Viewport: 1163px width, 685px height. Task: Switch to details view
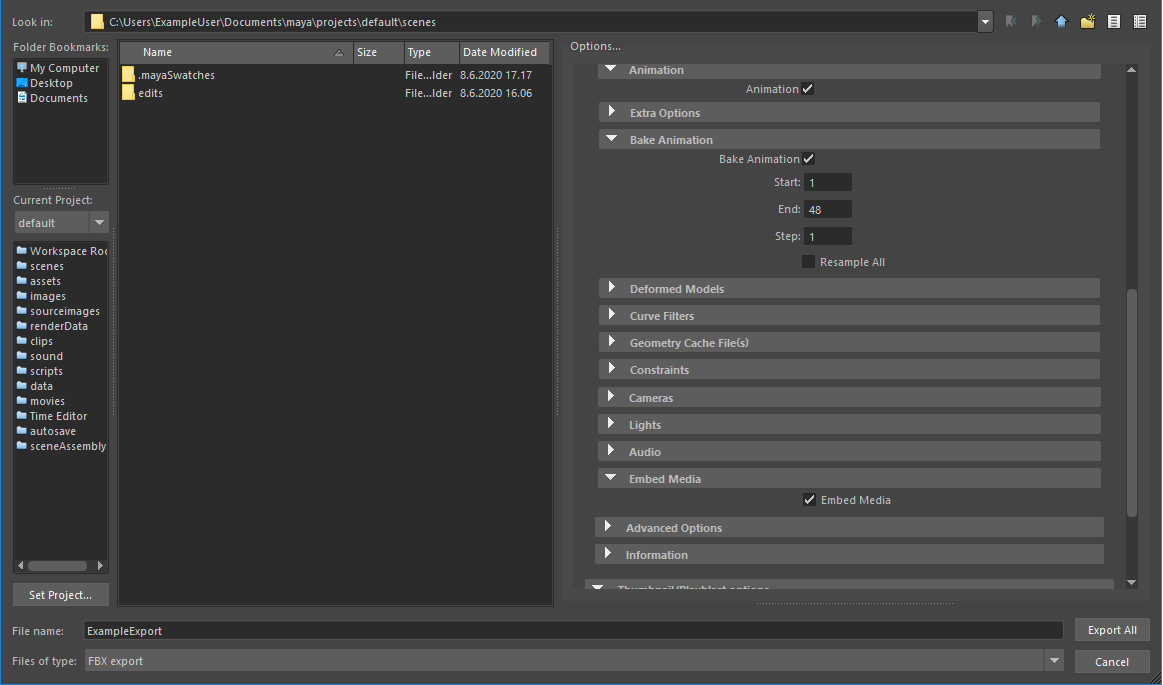(x=1138, y=20)
